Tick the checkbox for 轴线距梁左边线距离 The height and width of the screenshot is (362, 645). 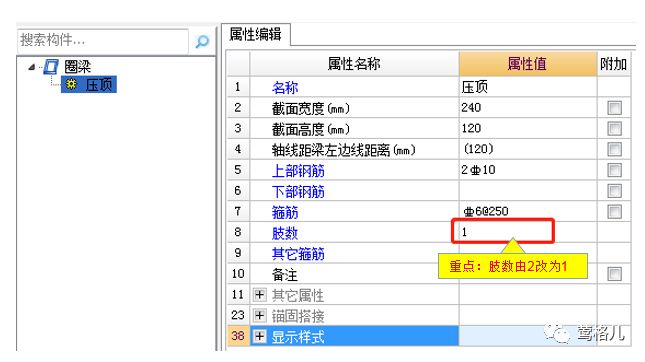point(614,149)
